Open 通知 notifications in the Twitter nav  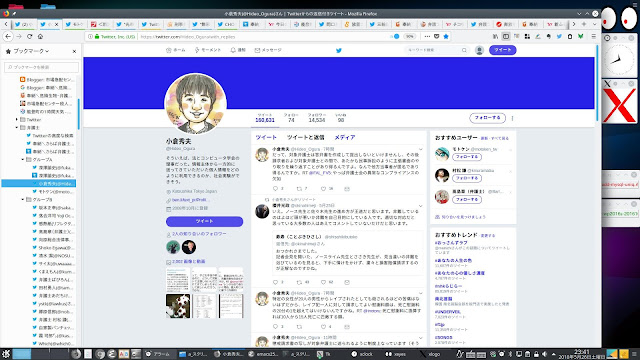pos(238,50)
